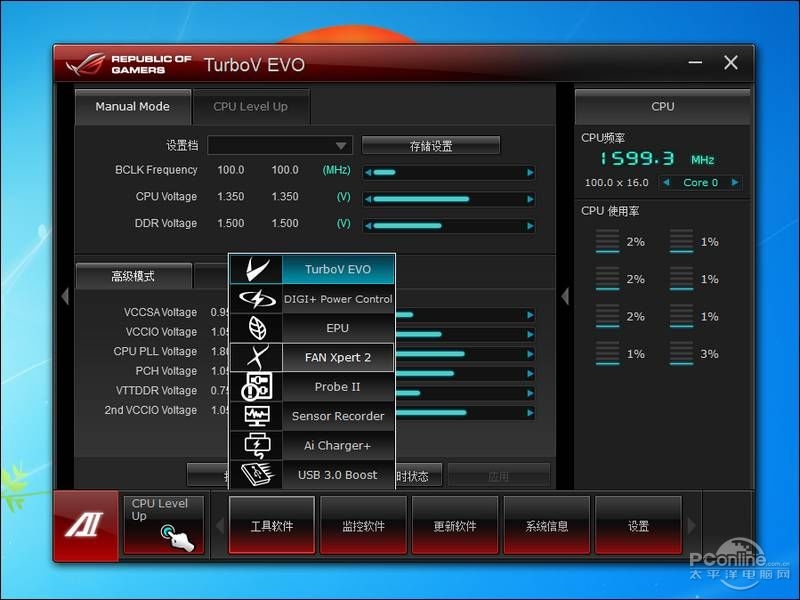This screenshot has height=600, width=800.
Task: Open the 设置档 profile dropdown
Action: coord(280,145)
